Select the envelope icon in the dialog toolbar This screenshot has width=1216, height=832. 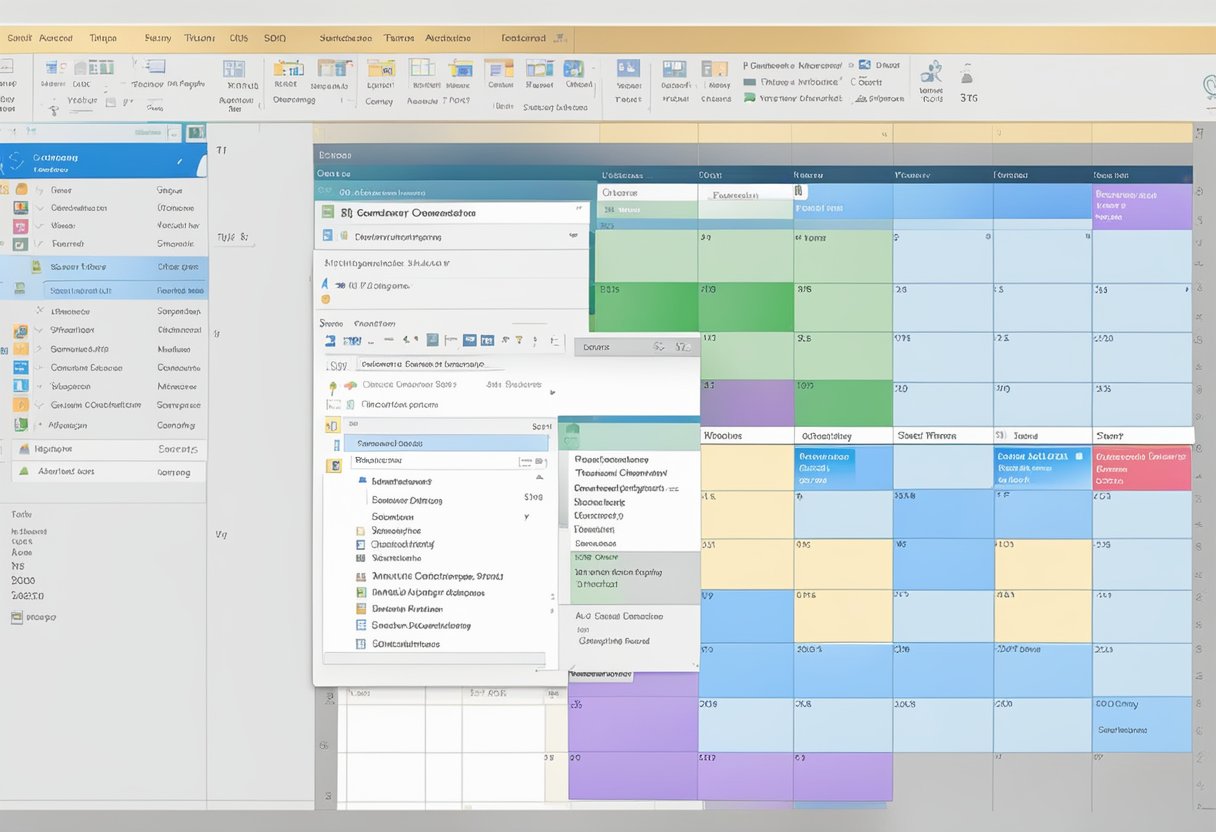coord(470,340)
